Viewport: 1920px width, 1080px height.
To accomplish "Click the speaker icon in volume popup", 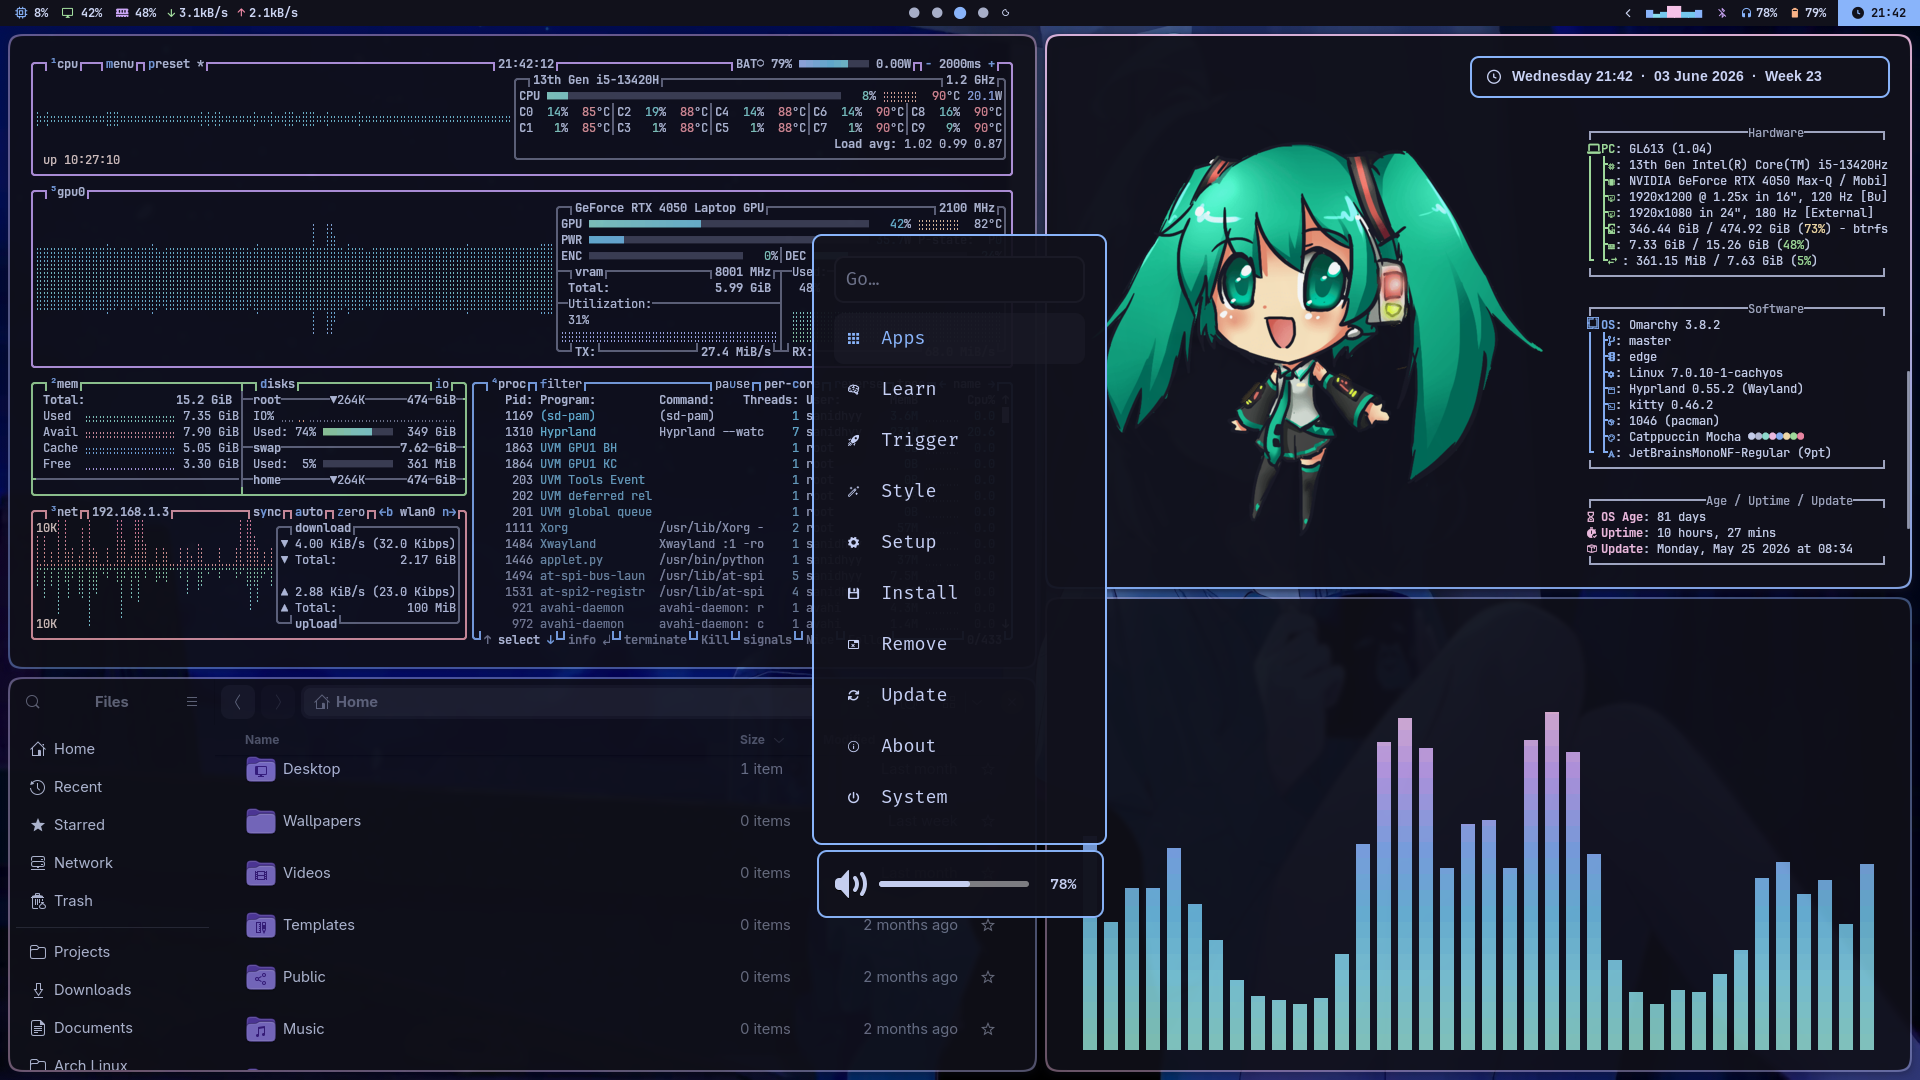I will coord(850,884).
